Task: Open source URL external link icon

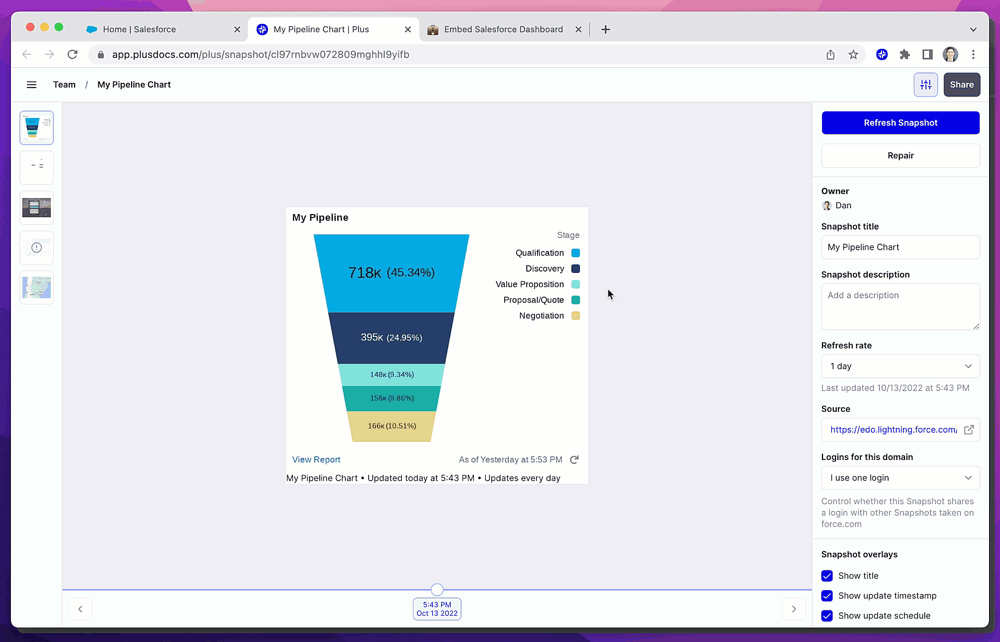Action: coord(969,430)
